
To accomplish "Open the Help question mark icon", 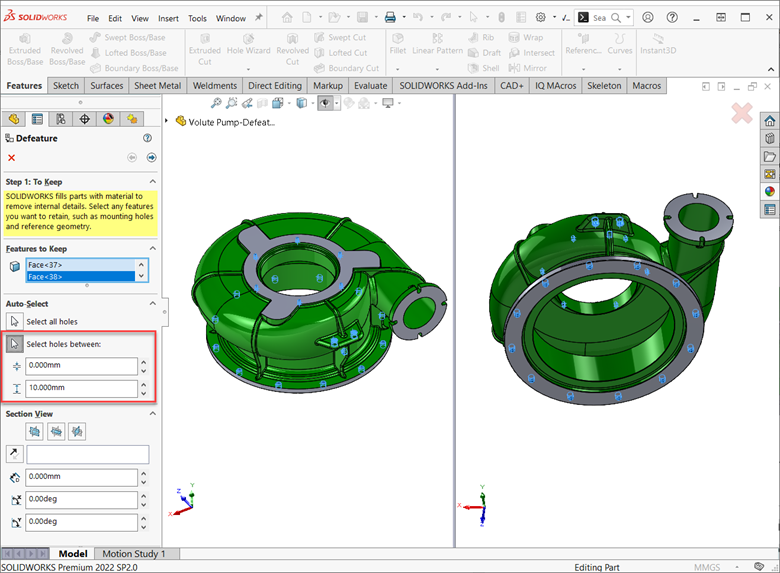I will [672, 17].
